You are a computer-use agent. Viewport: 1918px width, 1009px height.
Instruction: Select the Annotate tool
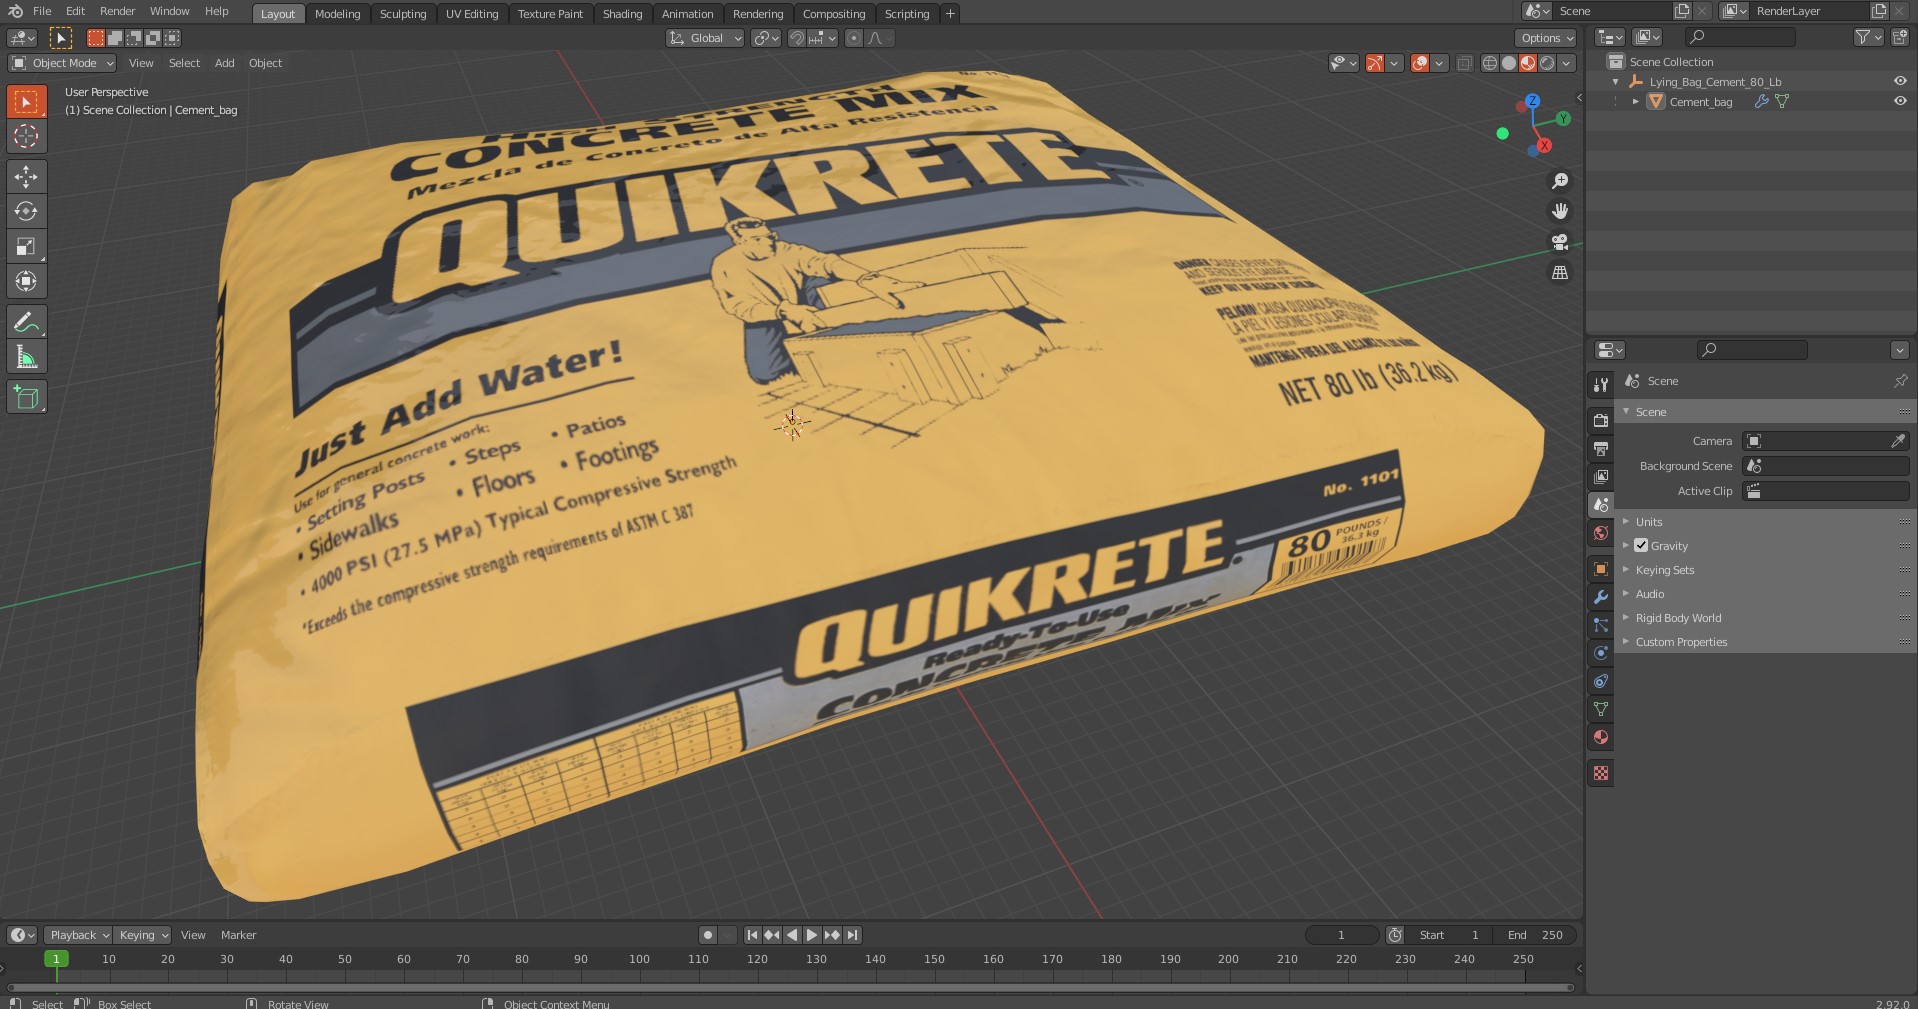tap(26, 322)
